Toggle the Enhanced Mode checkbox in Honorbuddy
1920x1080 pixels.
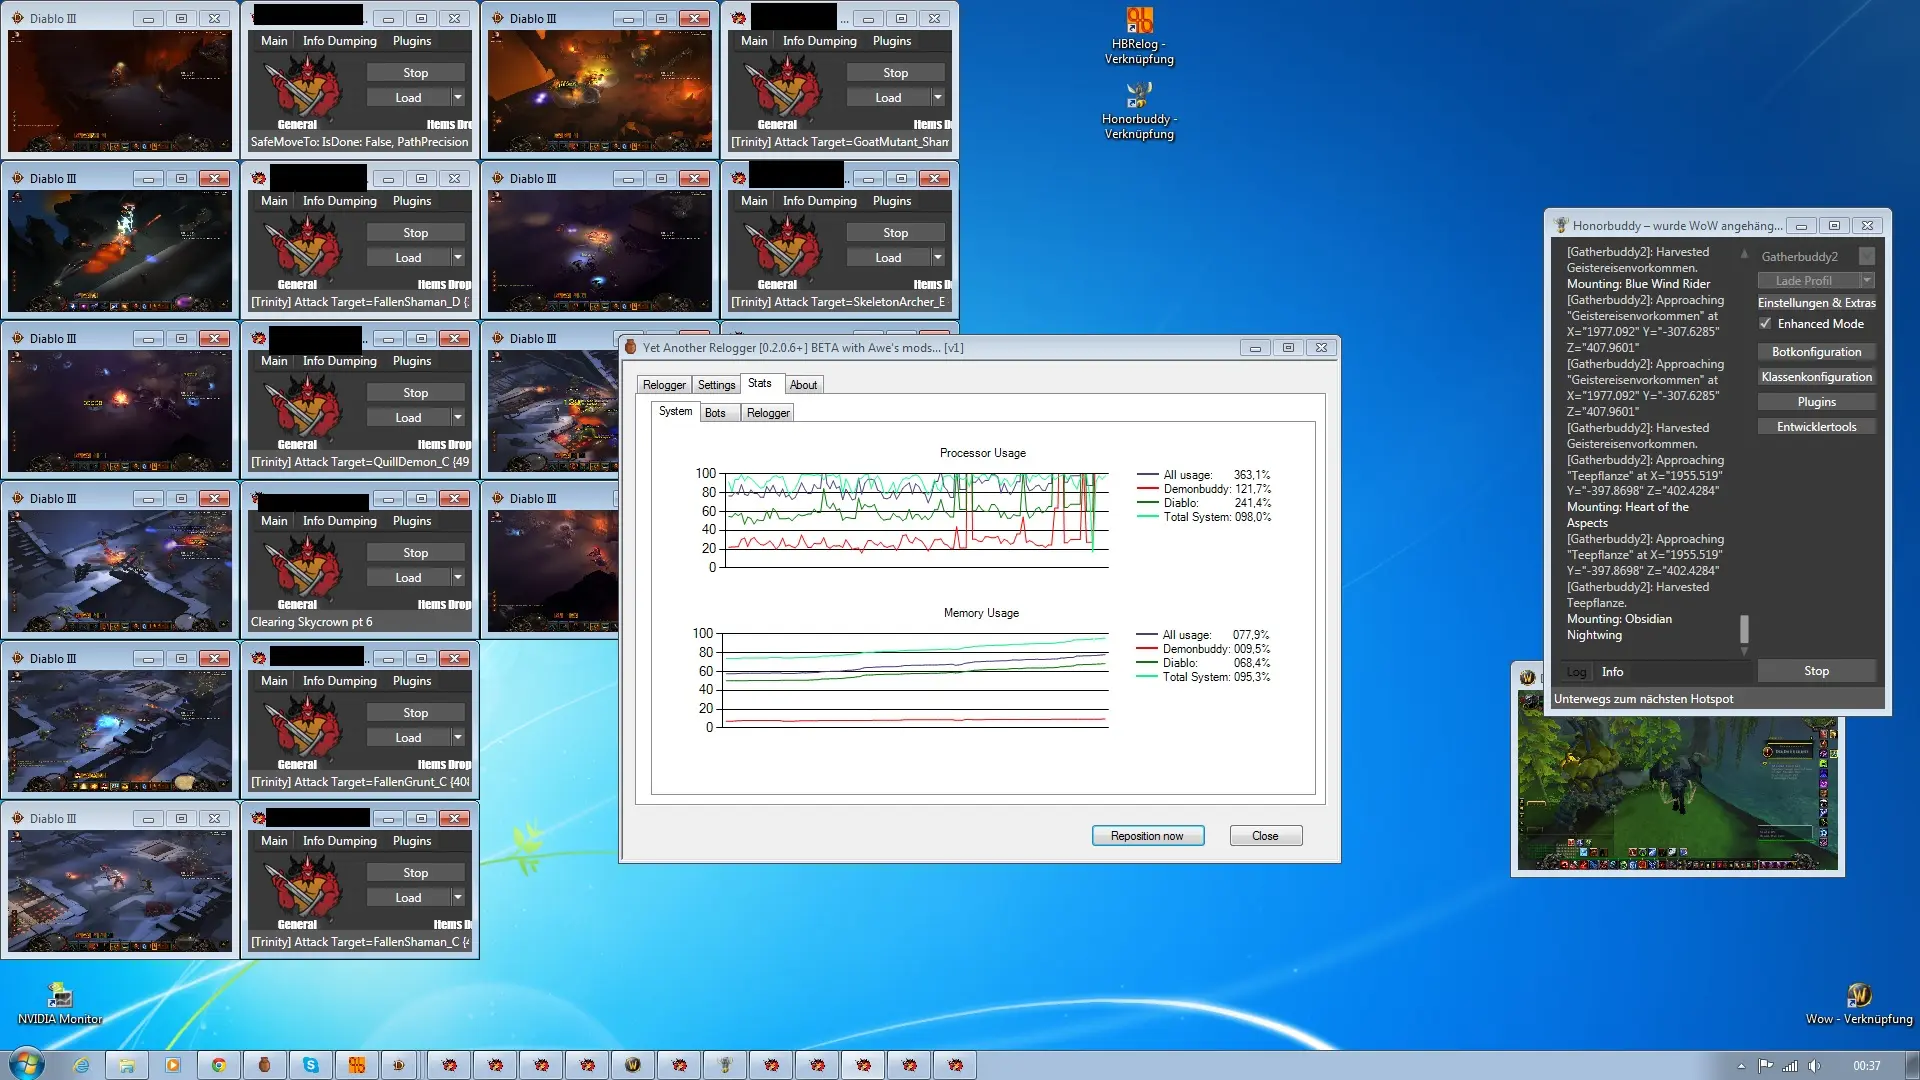(x=1766, y=323)
